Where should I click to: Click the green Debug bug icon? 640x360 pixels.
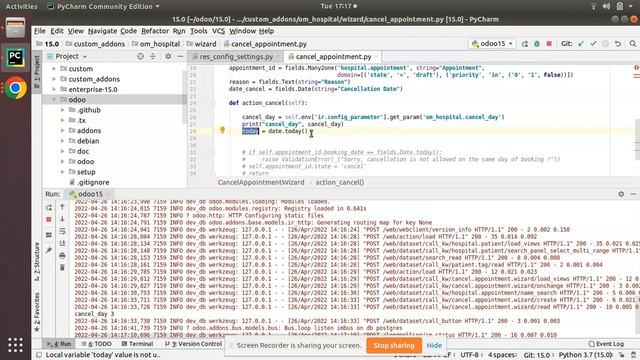coord(537,44)
